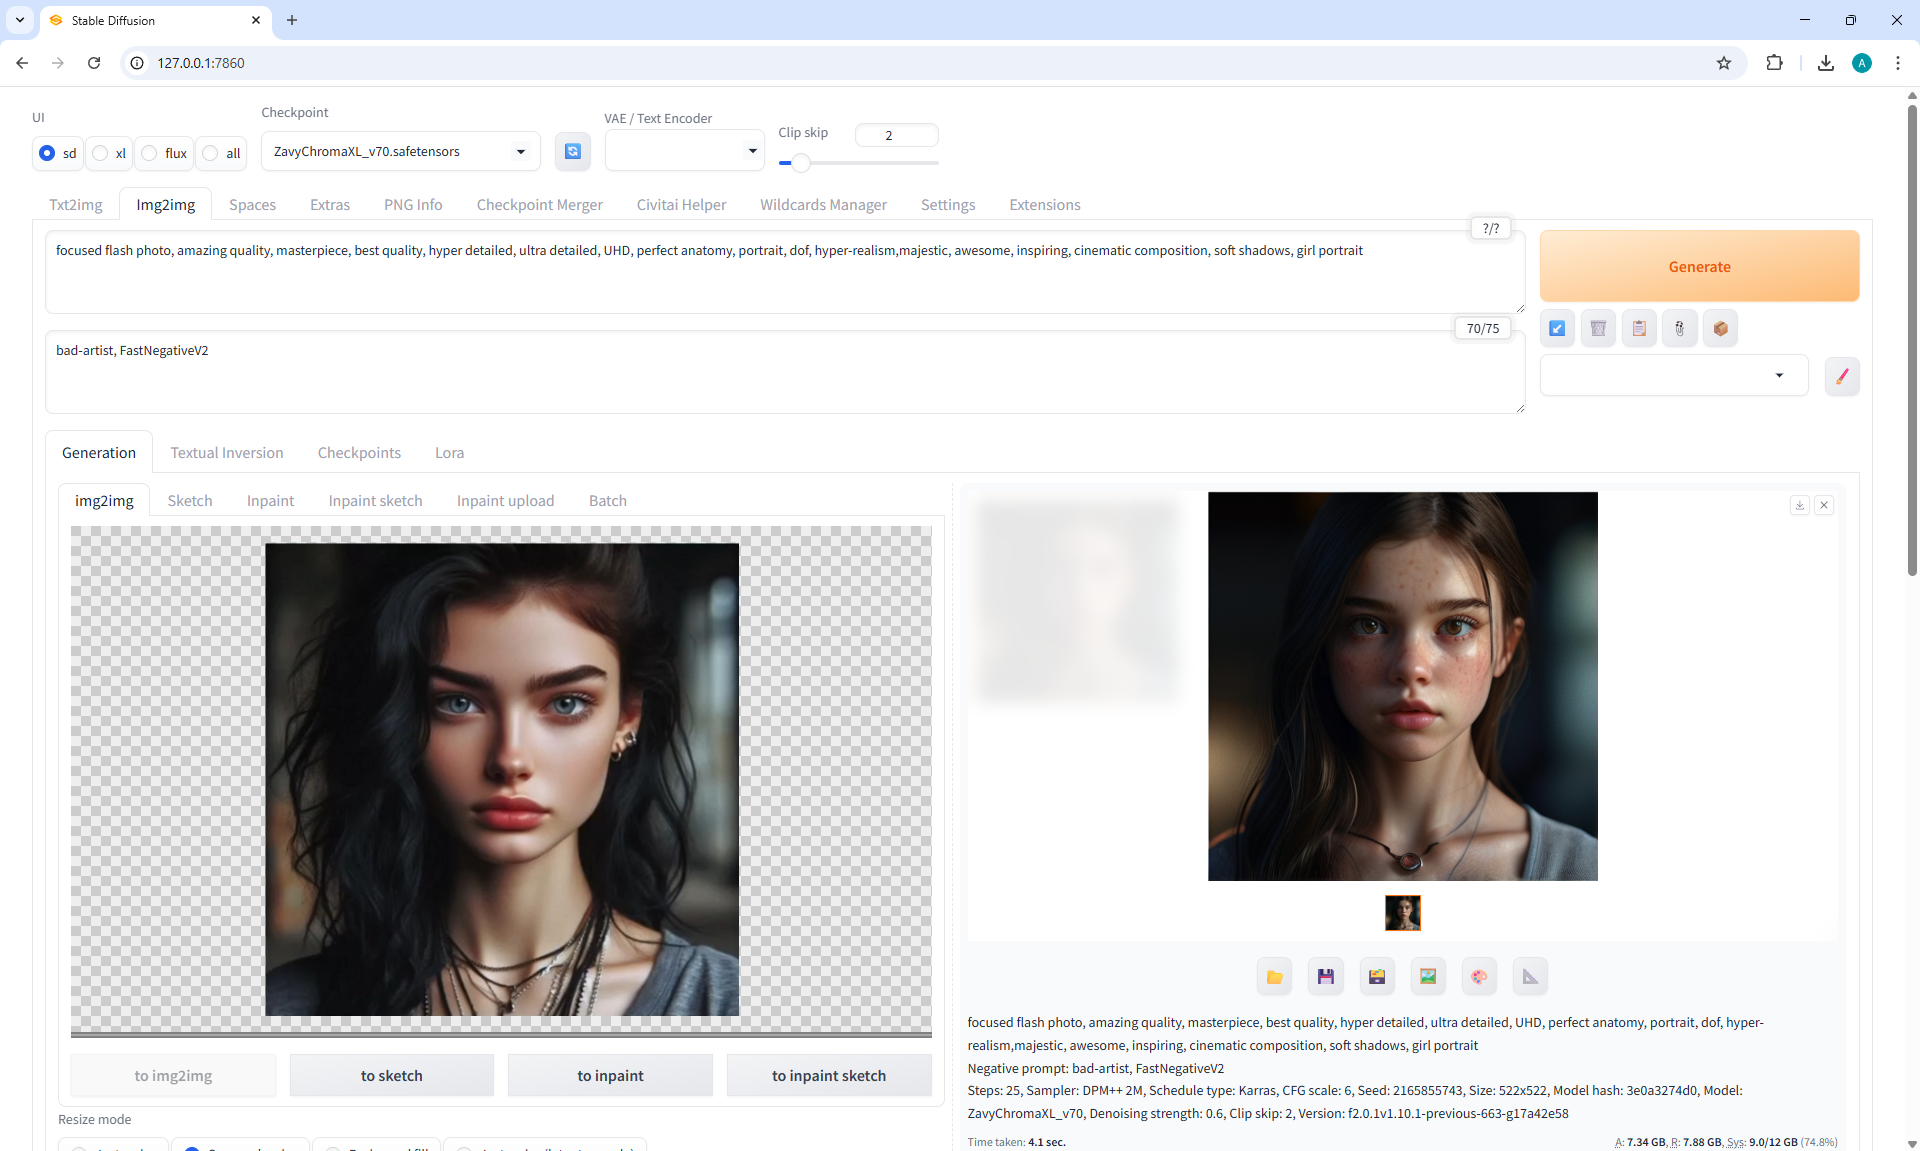This screenshot has height=1151, width=1920.
Task: Open the output folder icon
Action: coord(1274,976)
